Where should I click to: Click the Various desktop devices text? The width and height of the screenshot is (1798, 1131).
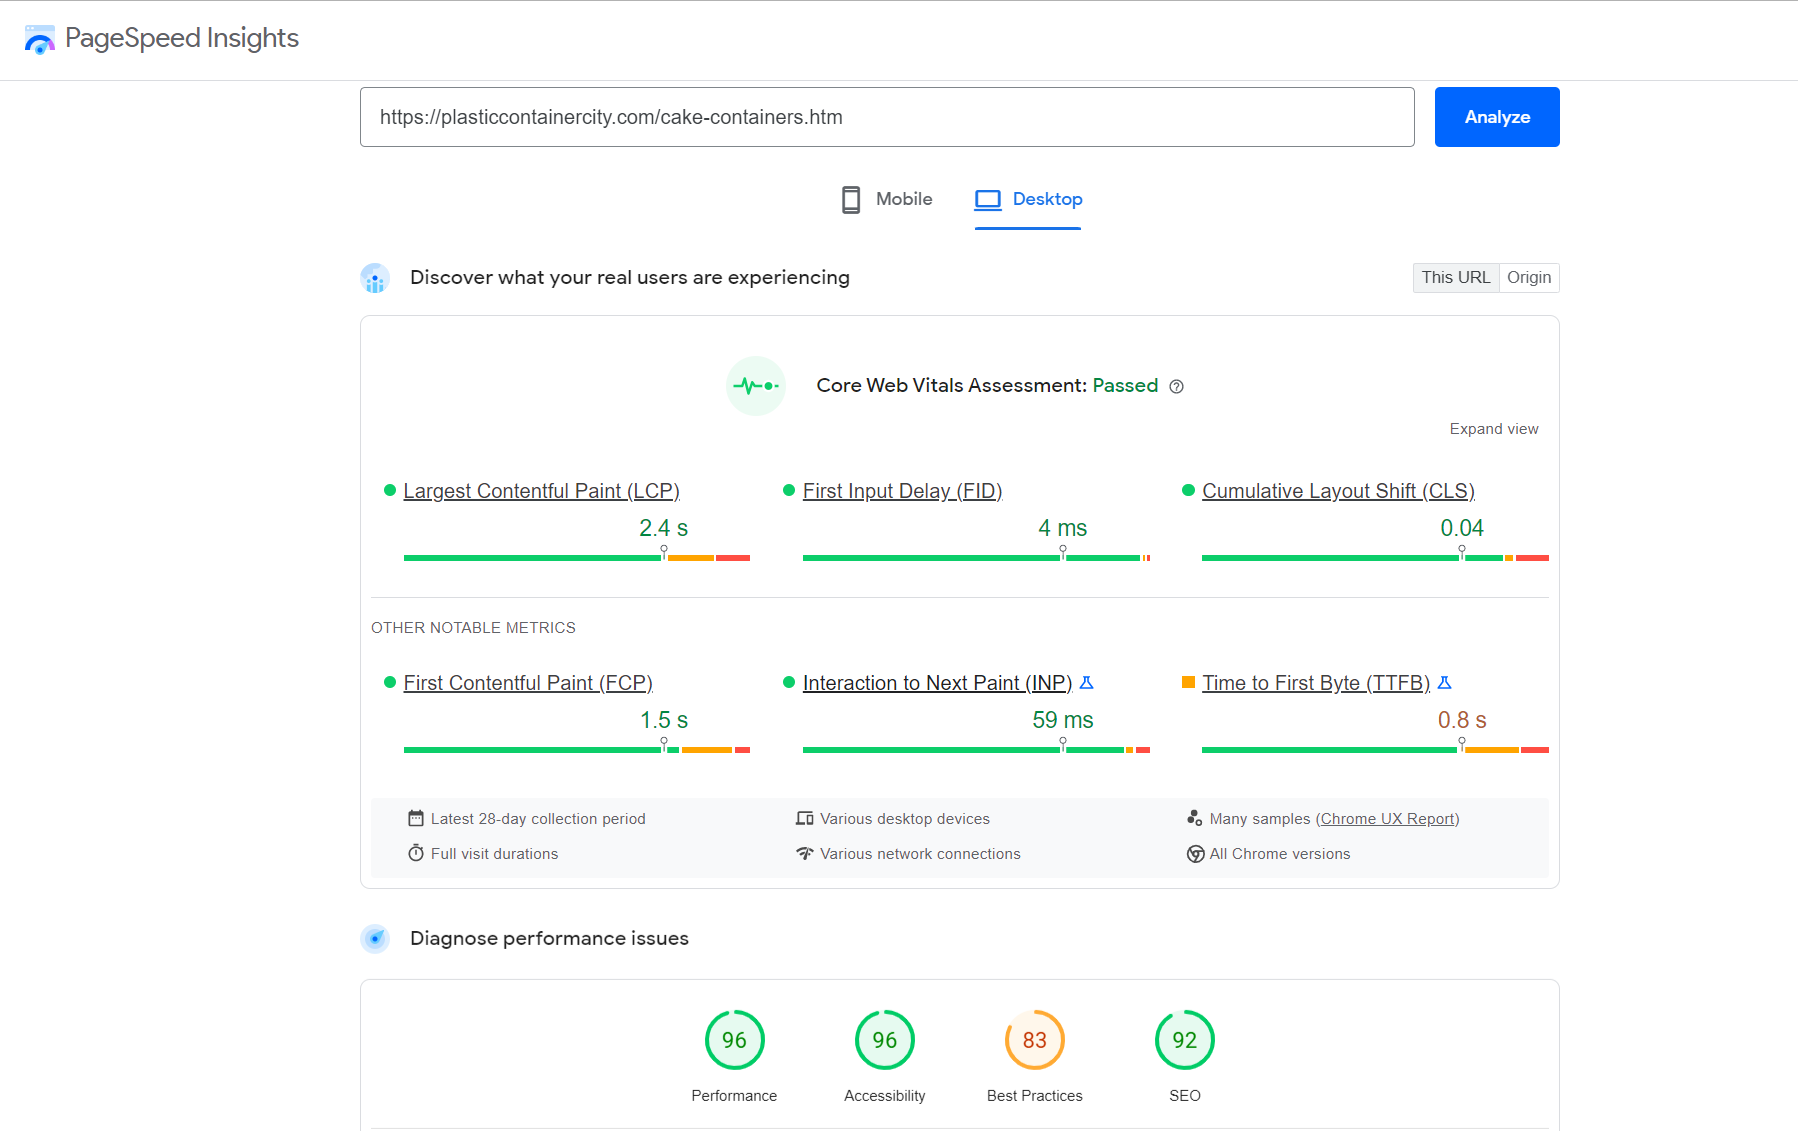pos(905,819)
